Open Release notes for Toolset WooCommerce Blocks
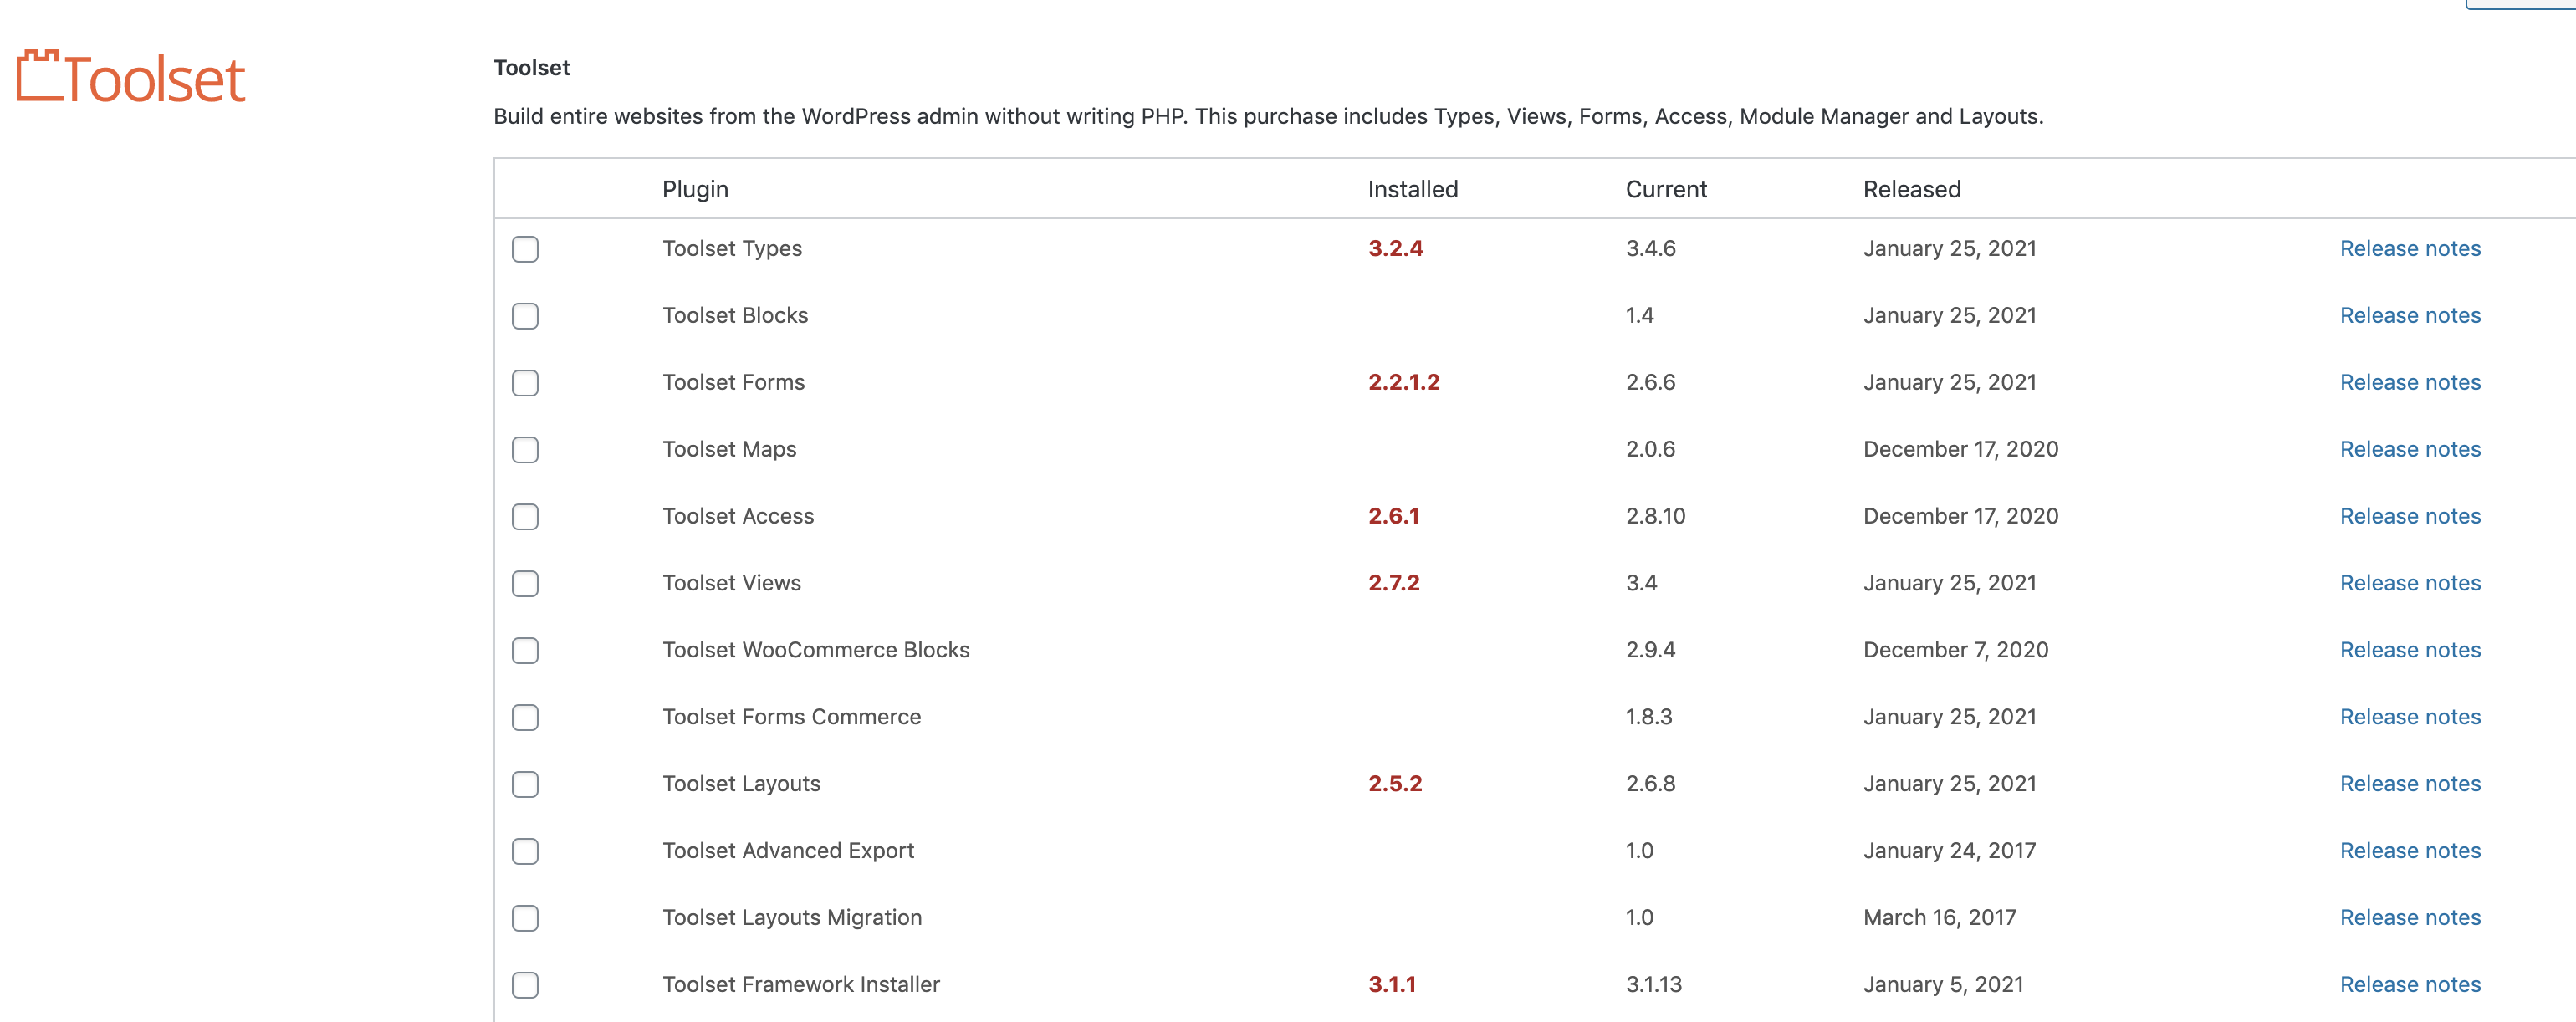This screenshot has height=1022, width=2576. 2410,650
